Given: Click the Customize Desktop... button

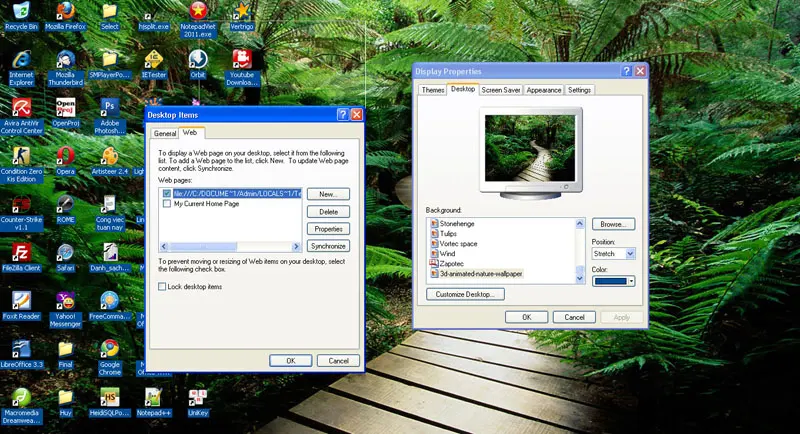Looking at the screenshot, I should tap(465, 294).
